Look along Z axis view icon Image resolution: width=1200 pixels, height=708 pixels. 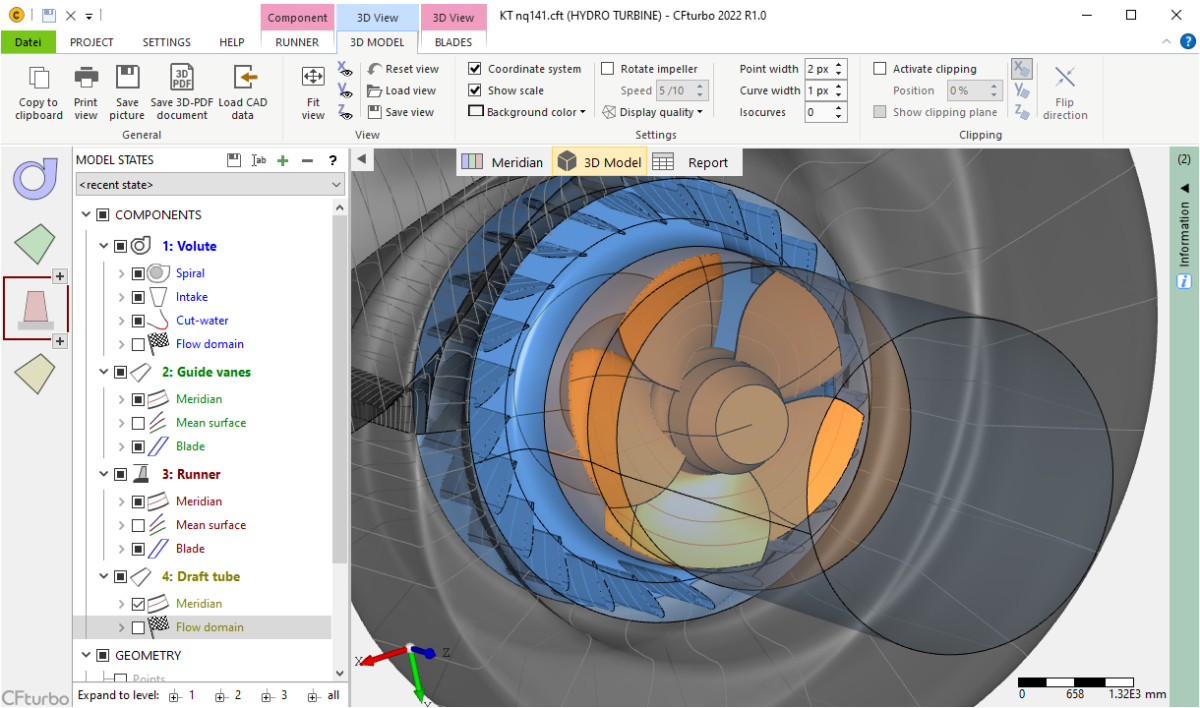pyautogui.click(x=345, y=112)
